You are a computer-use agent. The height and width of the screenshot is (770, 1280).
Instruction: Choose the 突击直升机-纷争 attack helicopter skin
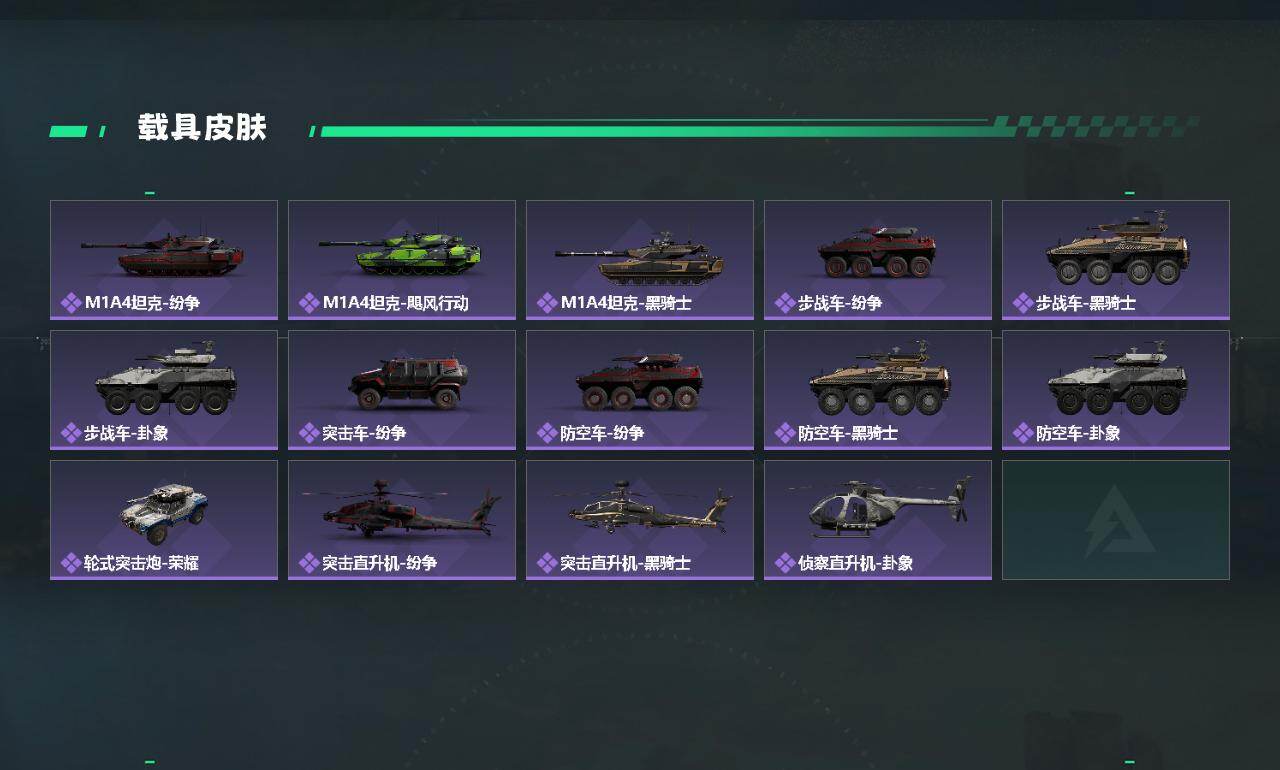point(402,520)
